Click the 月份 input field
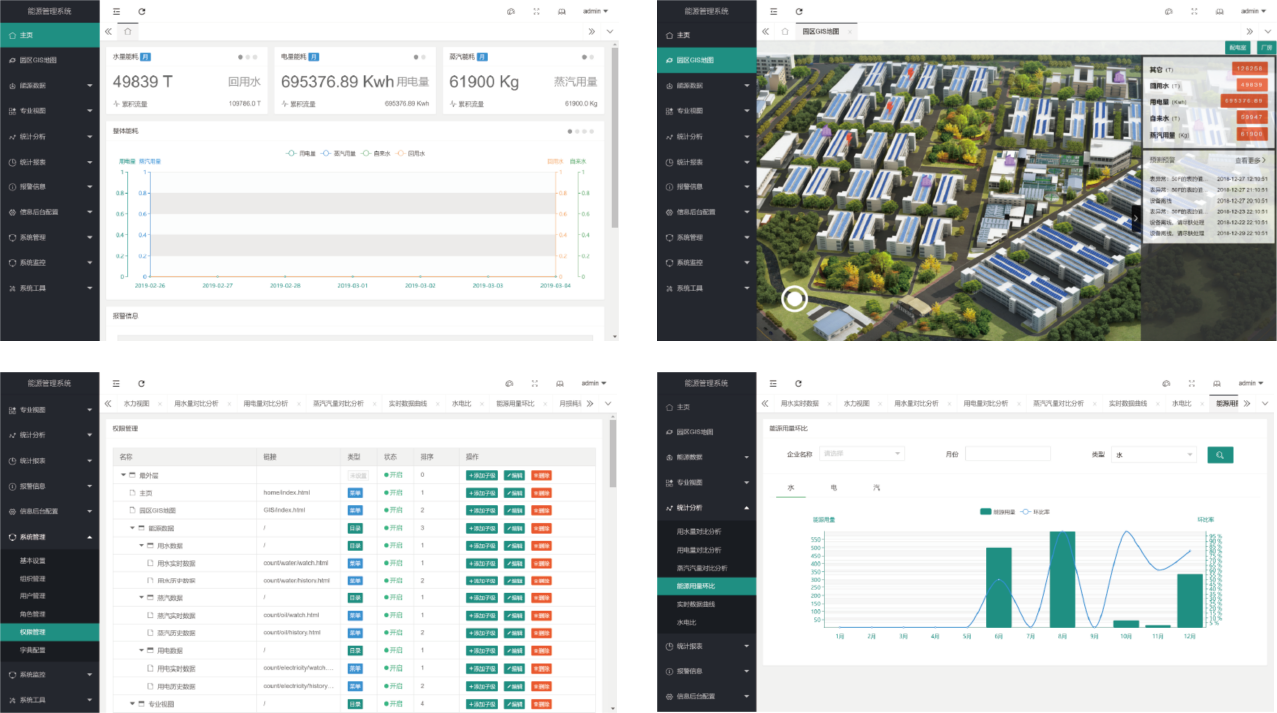 click(x=1007, y=454)
